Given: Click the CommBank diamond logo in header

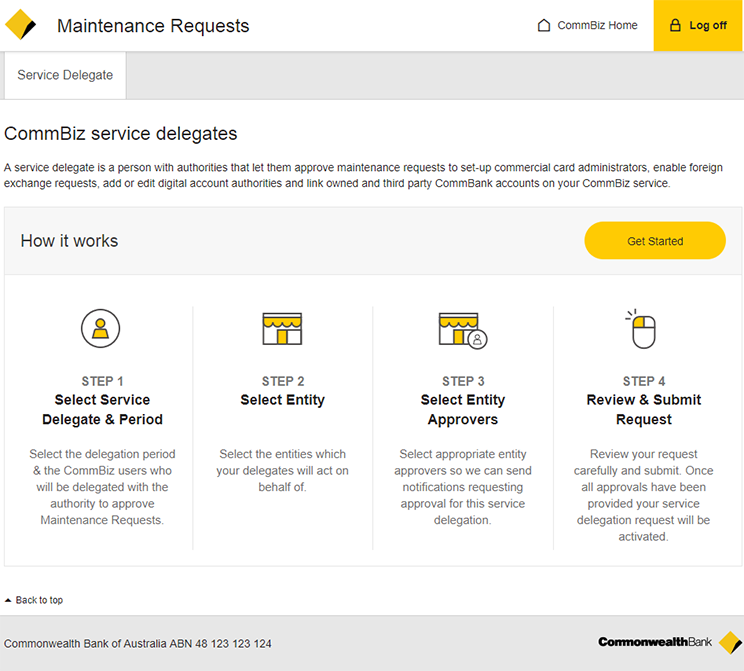Looking at the screenshot, I should (20, 25).
